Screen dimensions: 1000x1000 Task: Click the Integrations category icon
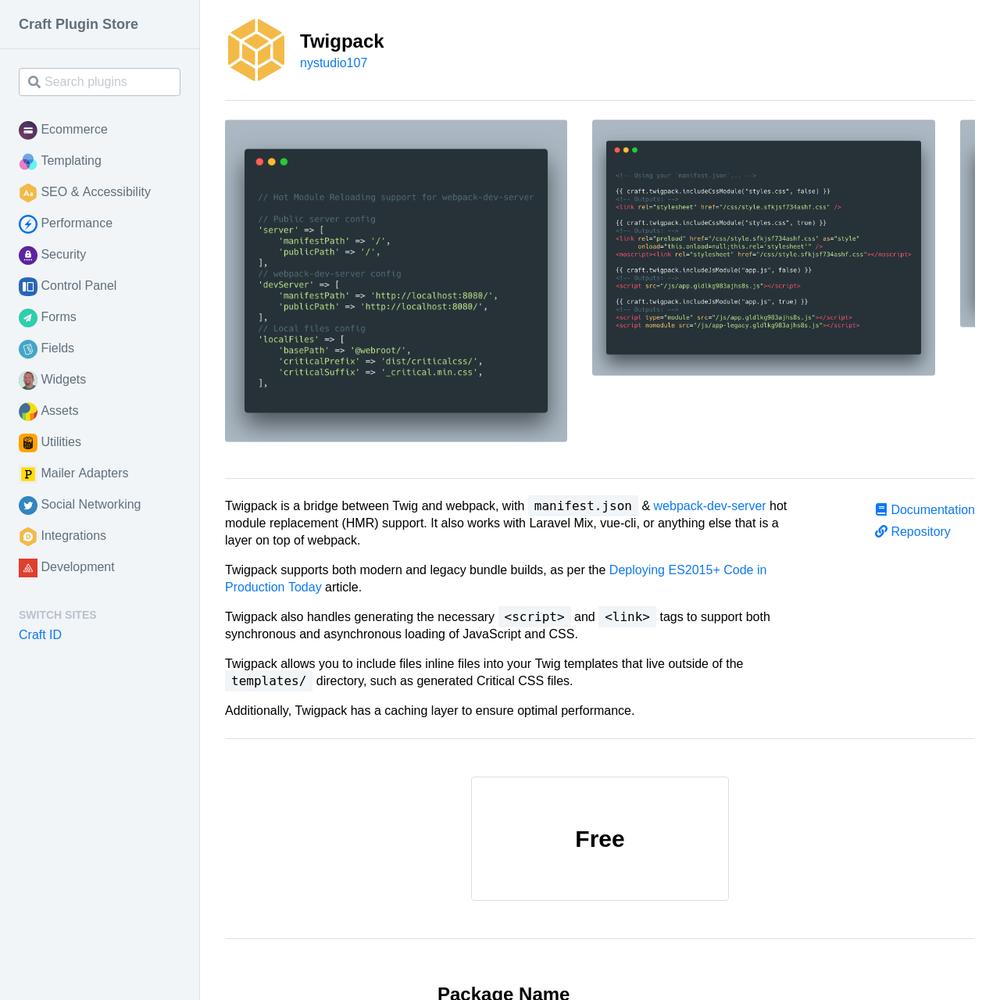(x=28, y=536)
